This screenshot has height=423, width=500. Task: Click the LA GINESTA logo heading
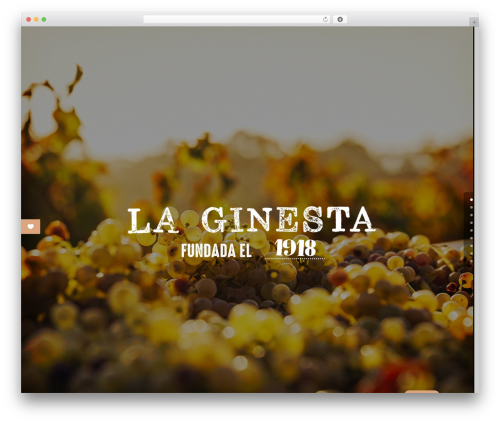pyautogui.click(x=252, y=220)
